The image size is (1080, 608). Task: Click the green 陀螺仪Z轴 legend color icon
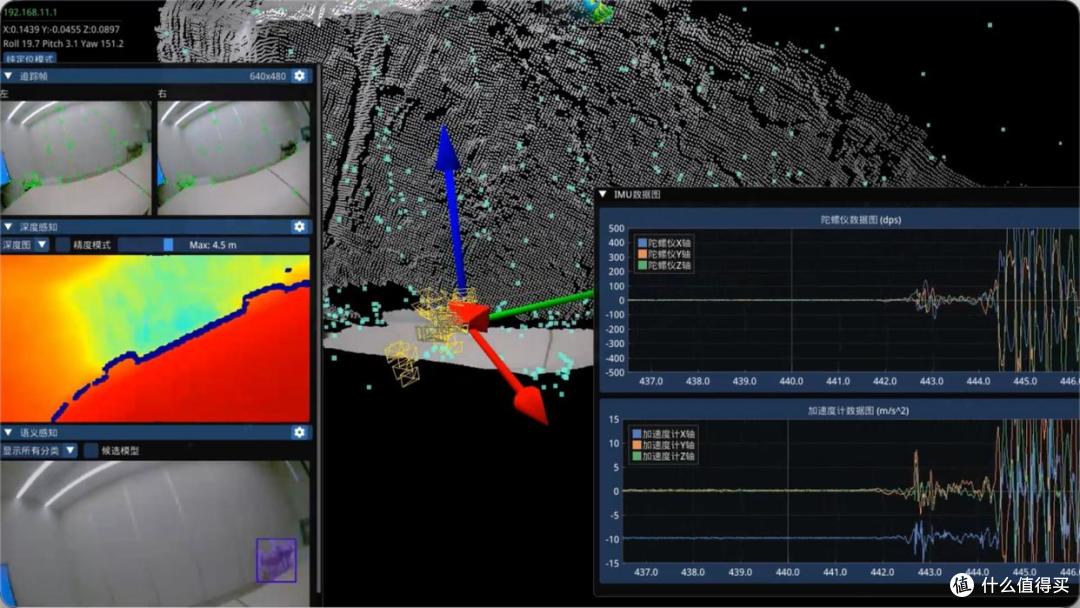pos(642,265)
